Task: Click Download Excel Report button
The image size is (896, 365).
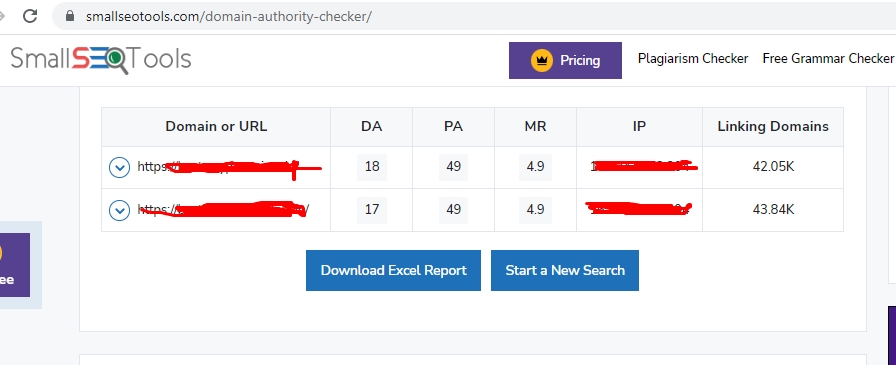Action: point(393,270)
